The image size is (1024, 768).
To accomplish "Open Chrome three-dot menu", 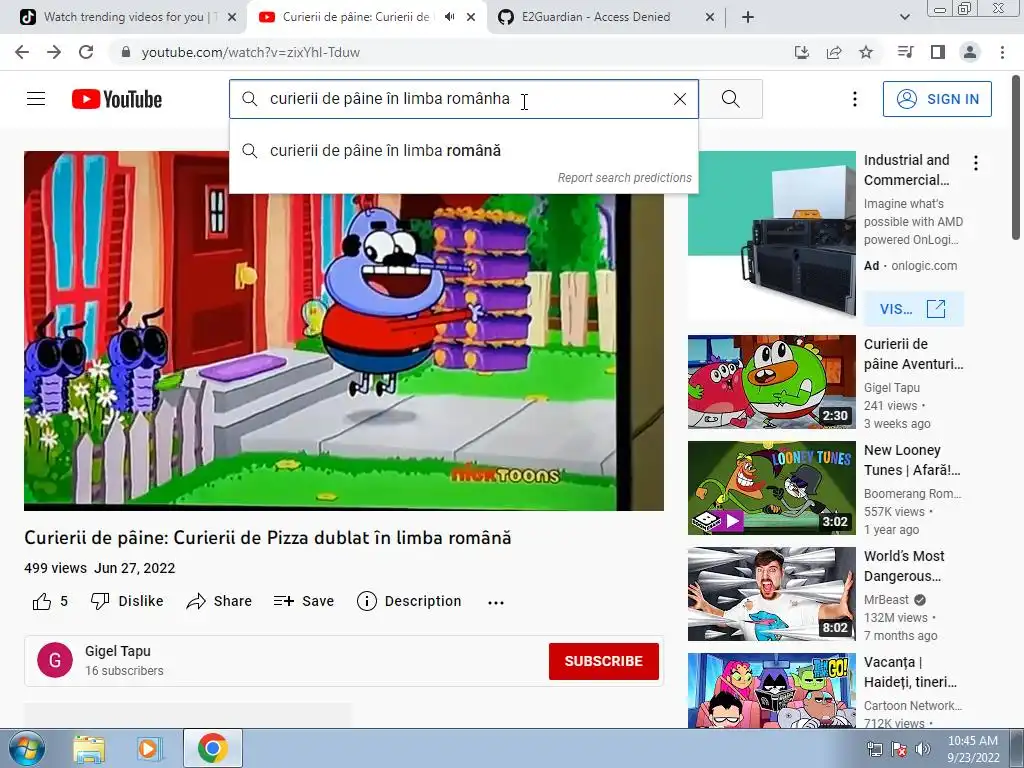I will (x=1002, y=52).
